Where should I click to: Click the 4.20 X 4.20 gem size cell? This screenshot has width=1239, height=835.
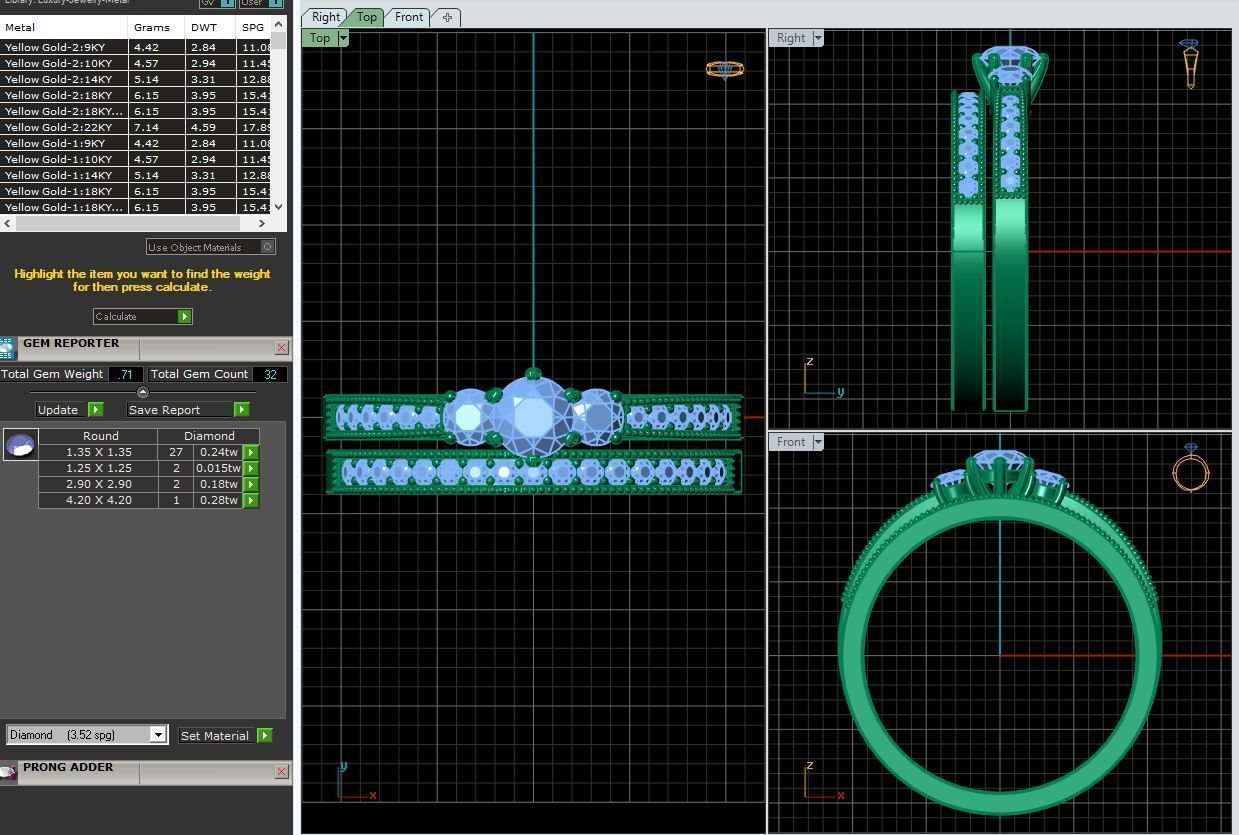coord(98,500)
